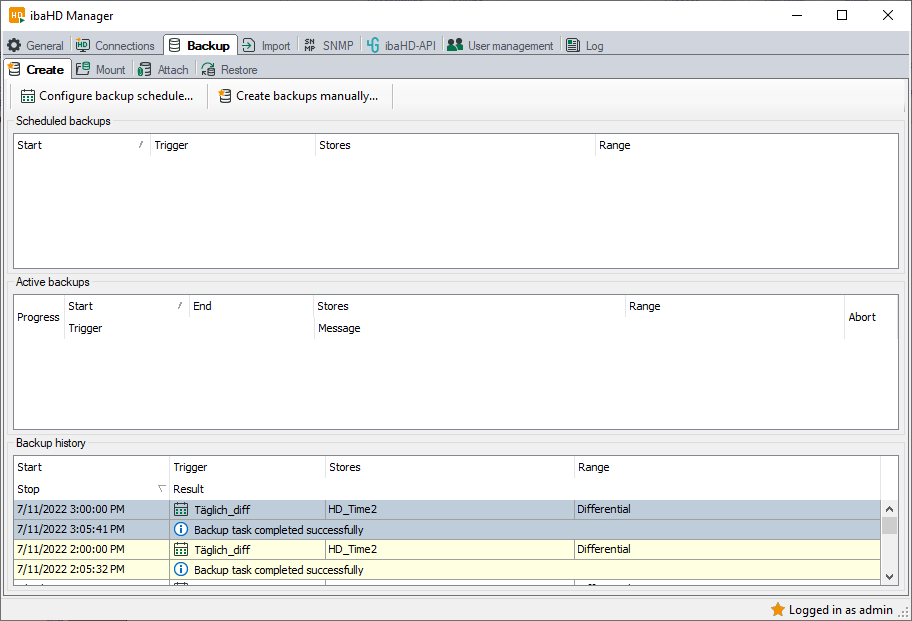
Task: Click the calendar icon in the 3:00:00 PM Täglich_diff row
Action: point(181,509)
